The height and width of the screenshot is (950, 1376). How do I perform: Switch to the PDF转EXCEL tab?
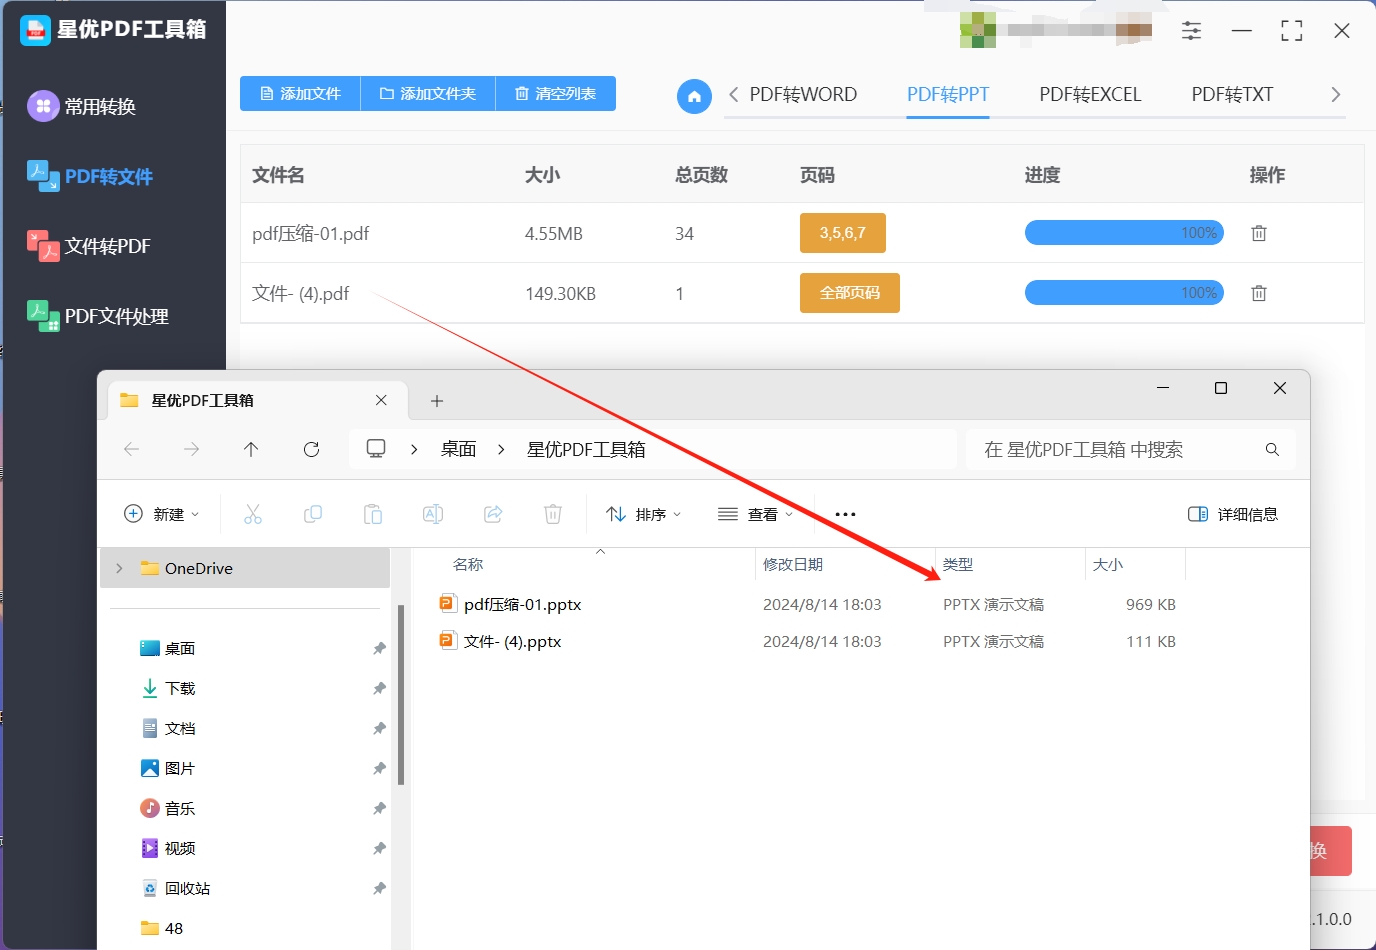point(1090,95)
